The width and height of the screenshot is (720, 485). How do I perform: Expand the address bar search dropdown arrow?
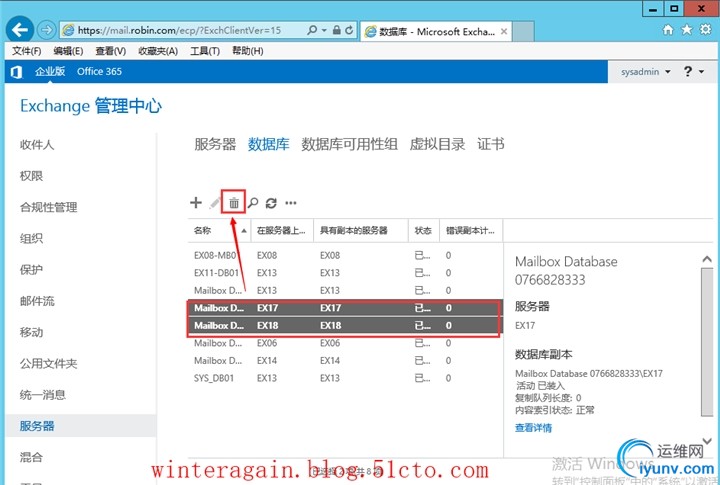pos(324,30)
